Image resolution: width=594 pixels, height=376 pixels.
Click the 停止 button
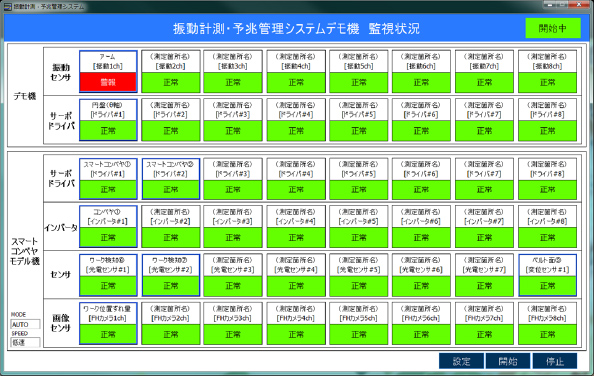(x=555, y=361)
